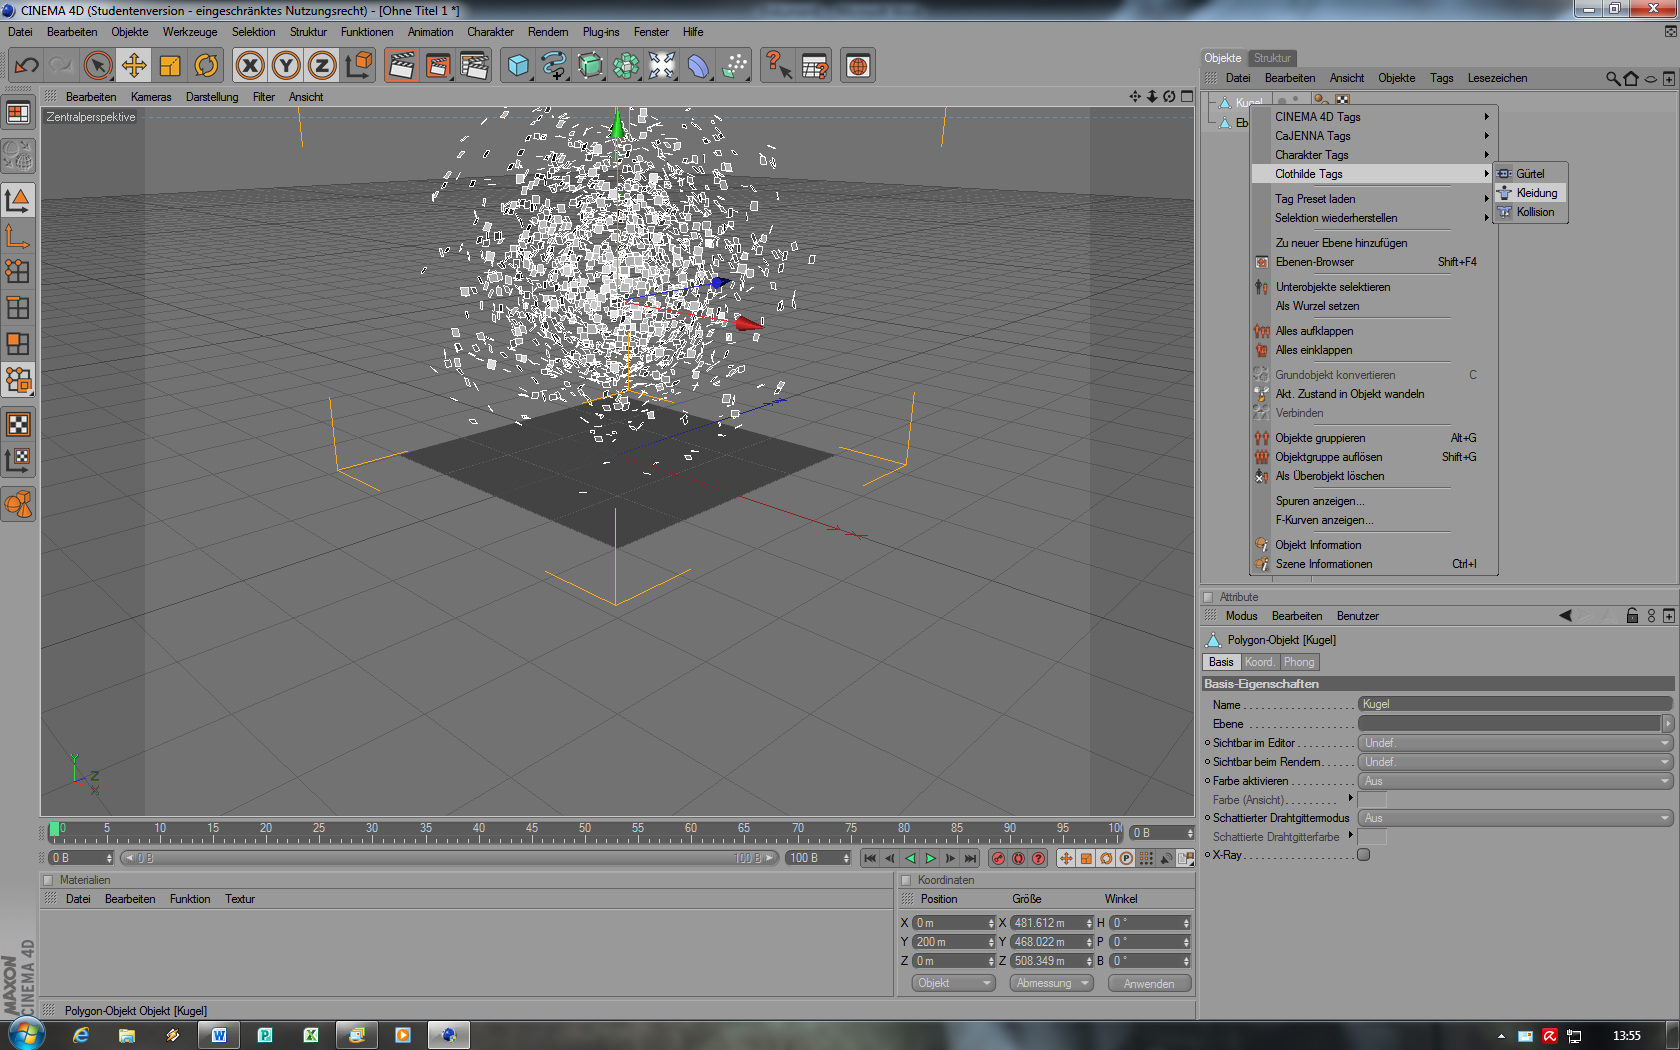The image size is (1680, 1050).
Task: Open the web globe icon in toolbar
Action: pyautogui.click(x=858, y=66)
